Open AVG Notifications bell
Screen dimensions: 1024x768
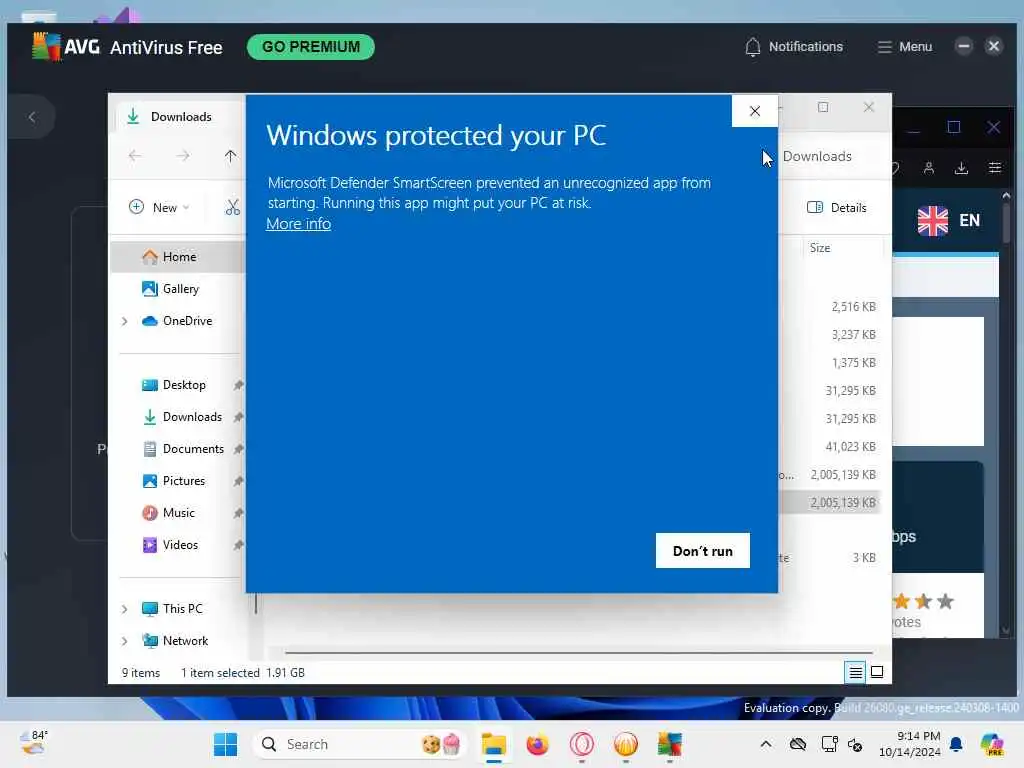point(793,47)
